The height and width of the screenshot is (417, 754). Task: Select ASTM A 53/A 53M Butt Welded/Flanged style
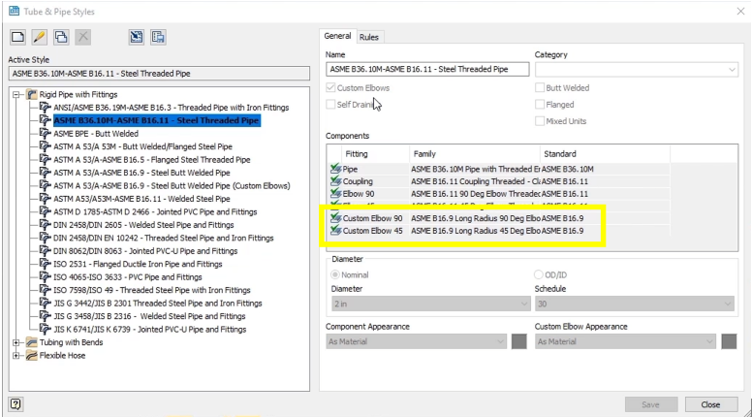[143, 147]
